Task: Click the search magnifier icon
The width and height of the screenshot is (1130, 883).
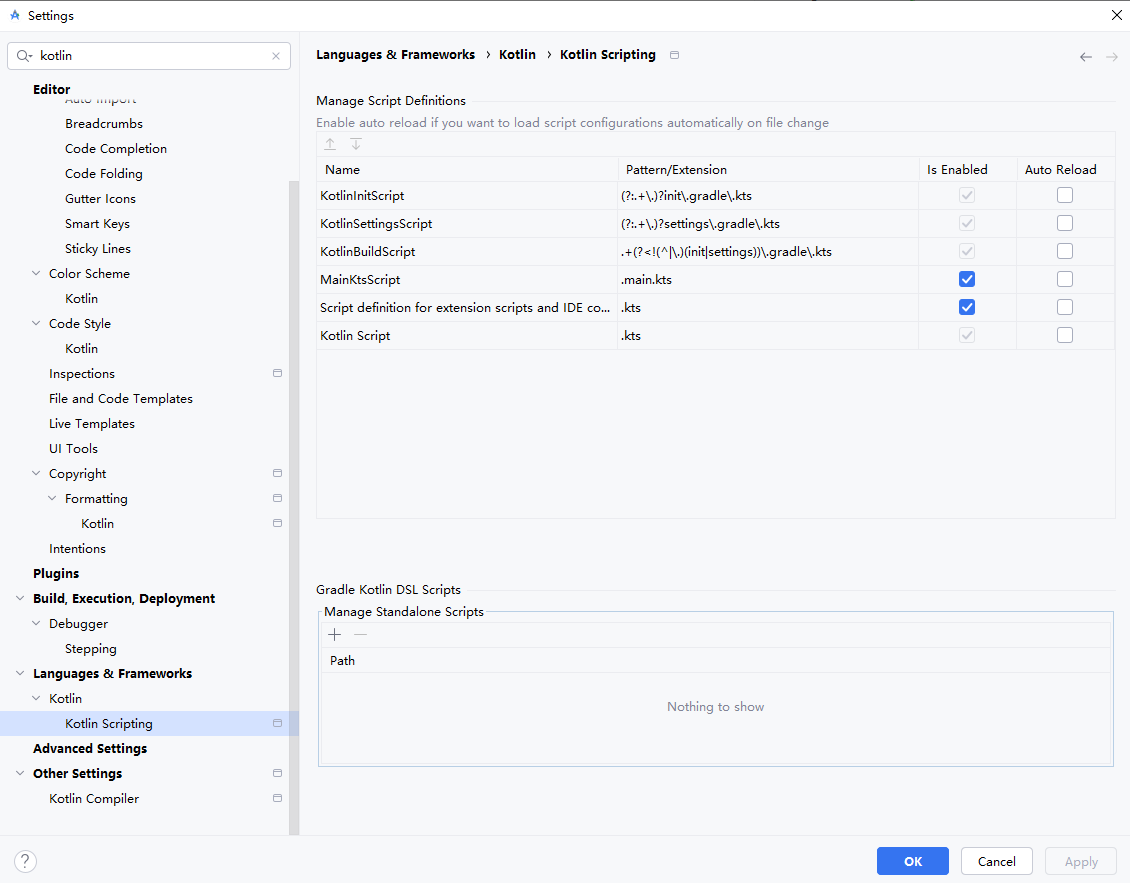Action: [x=24, y=56]
